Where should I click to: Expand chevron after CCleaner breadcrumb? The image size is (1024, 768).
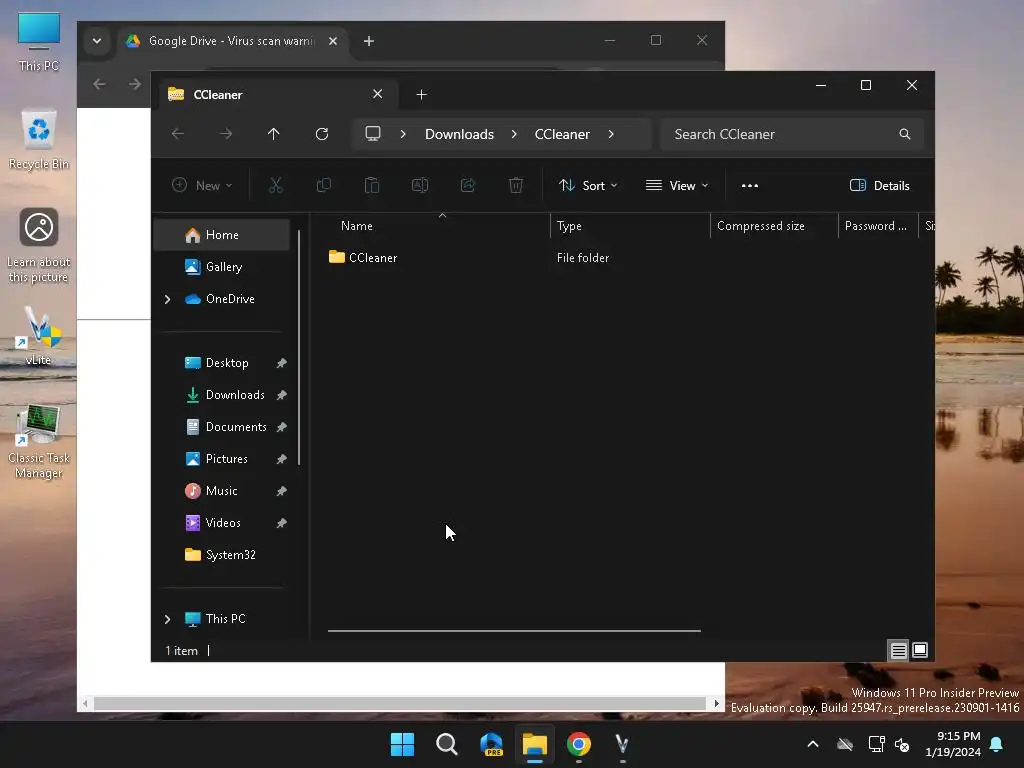(611, 134)
